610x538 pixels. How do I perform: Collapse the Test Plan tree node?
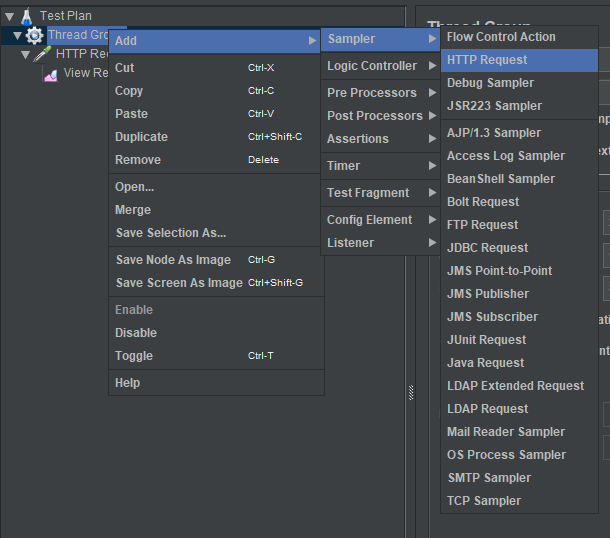[10, 16]
